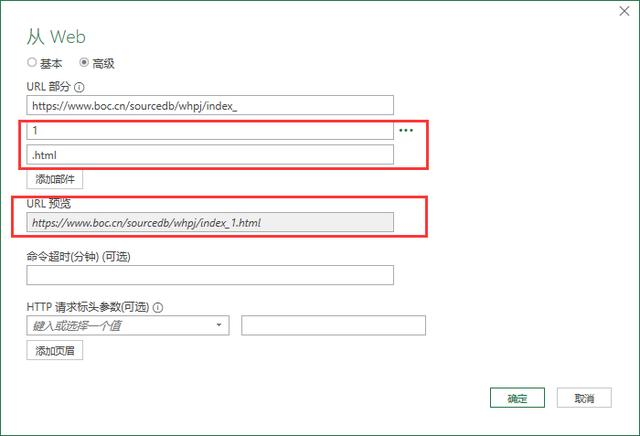Focus the empty HTTP header value field
The height and width of the screenshot is (436, 640).
pyautogui.click(x=333, y=326)
